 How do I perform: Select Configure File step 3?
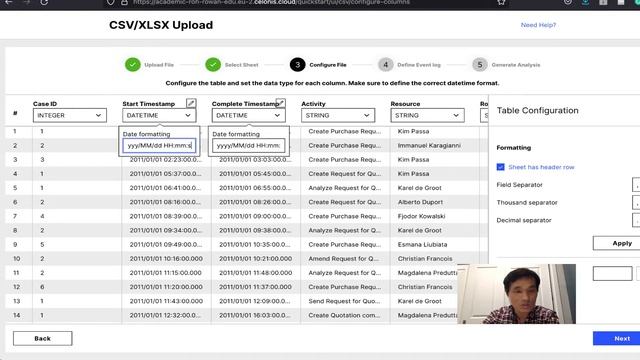[318, 65]
